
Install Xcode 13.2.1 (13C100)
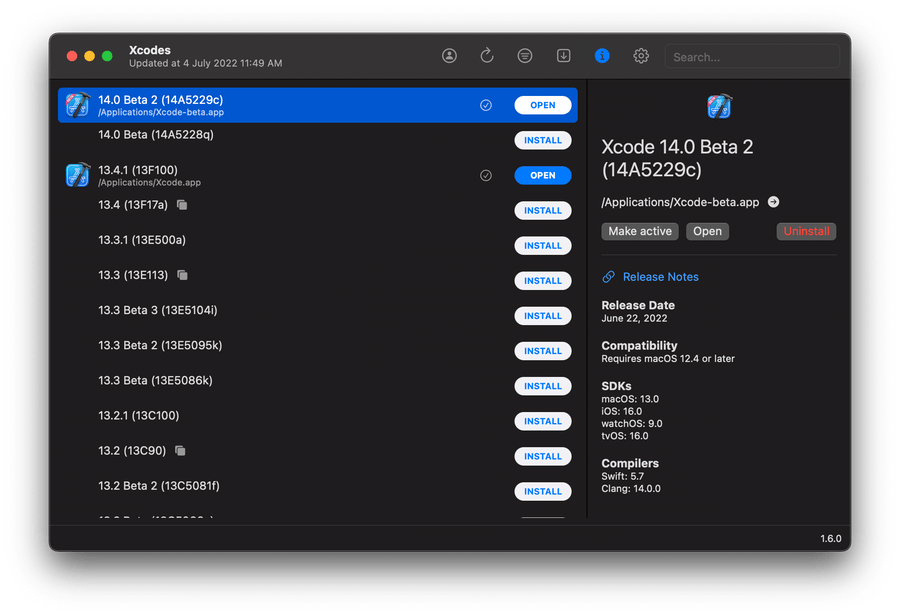[x=542, y=421]
